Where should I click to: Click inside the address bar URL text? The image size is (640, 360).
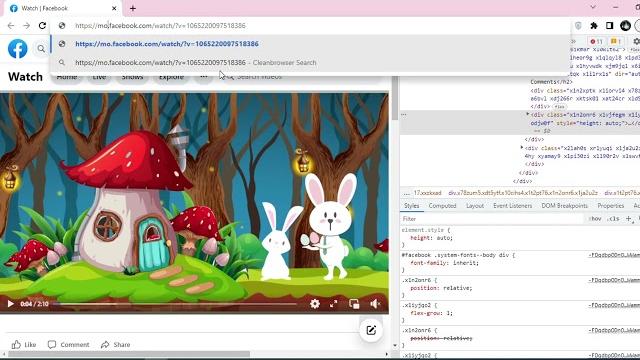(x=160, y=25)
